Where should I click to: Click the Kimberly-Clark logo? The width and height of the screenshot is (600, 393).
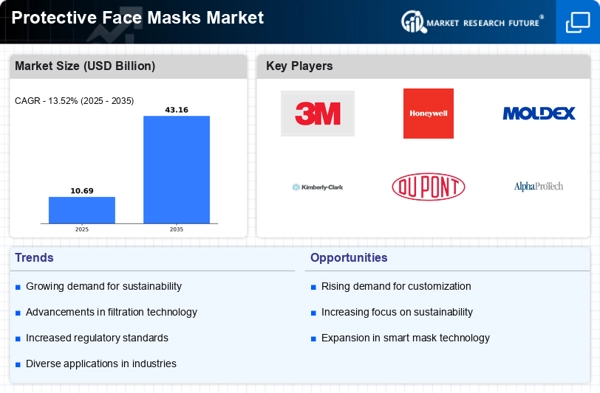[x=318, y=187]
